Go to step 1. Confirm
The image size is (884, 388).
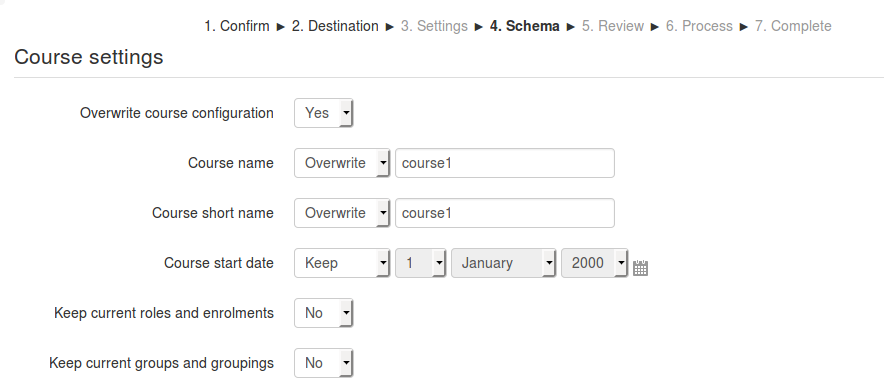click(237, 27)
